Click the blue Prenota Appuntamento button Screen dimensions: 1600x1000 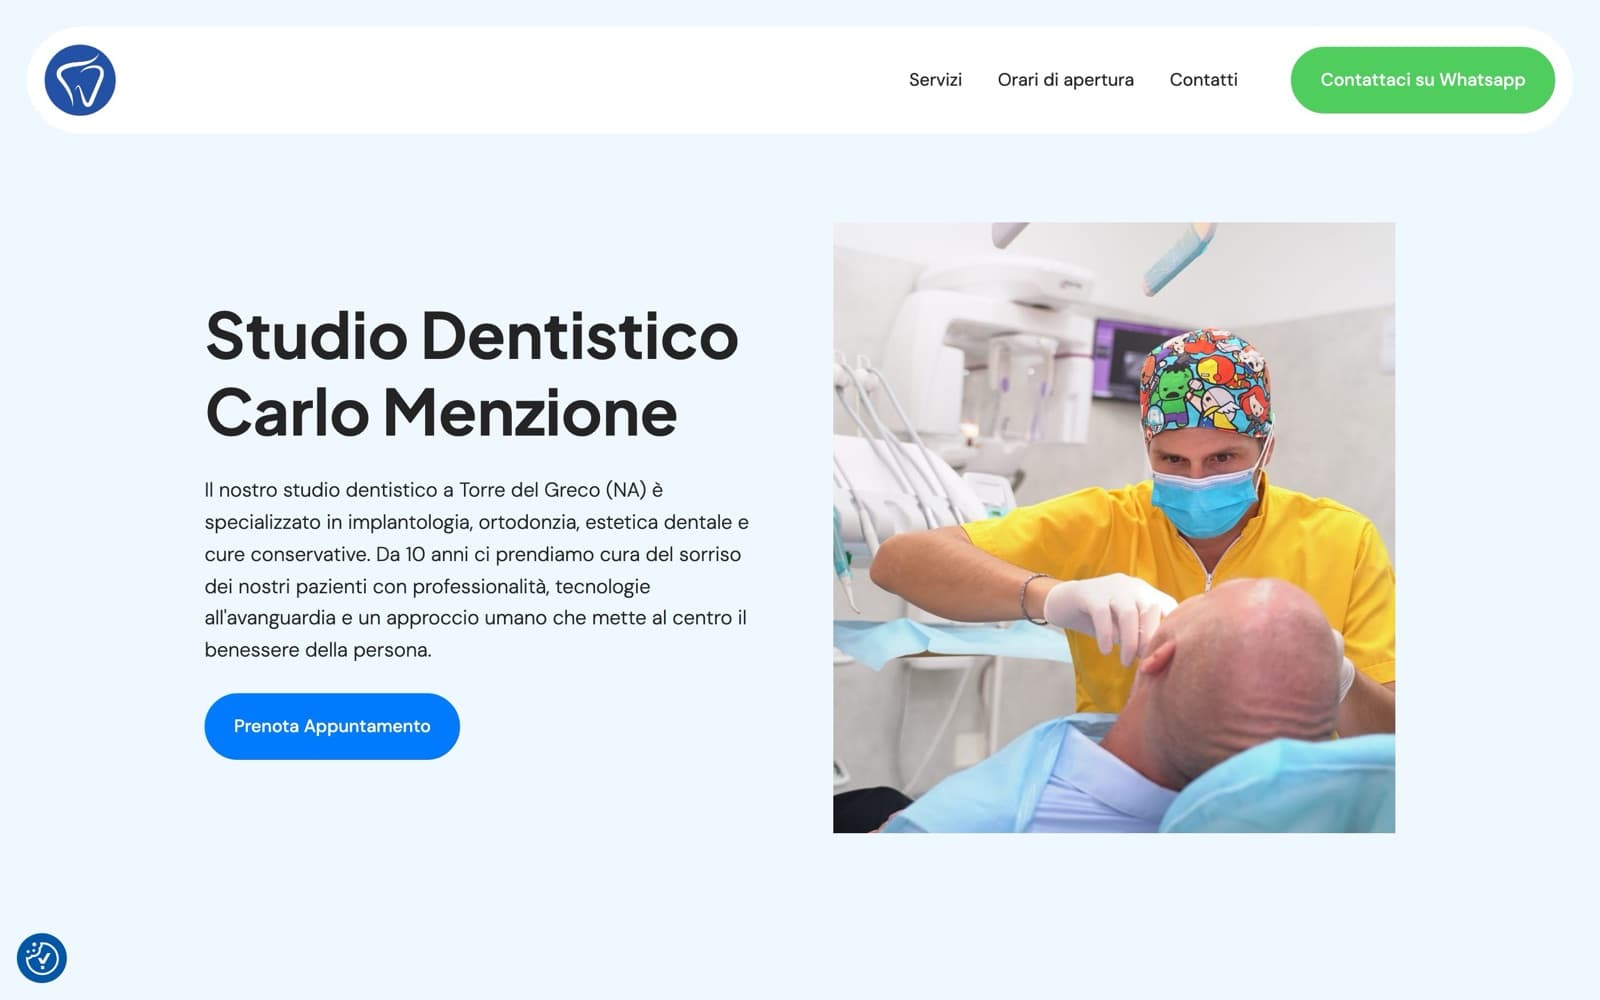[x=332, y=726]
